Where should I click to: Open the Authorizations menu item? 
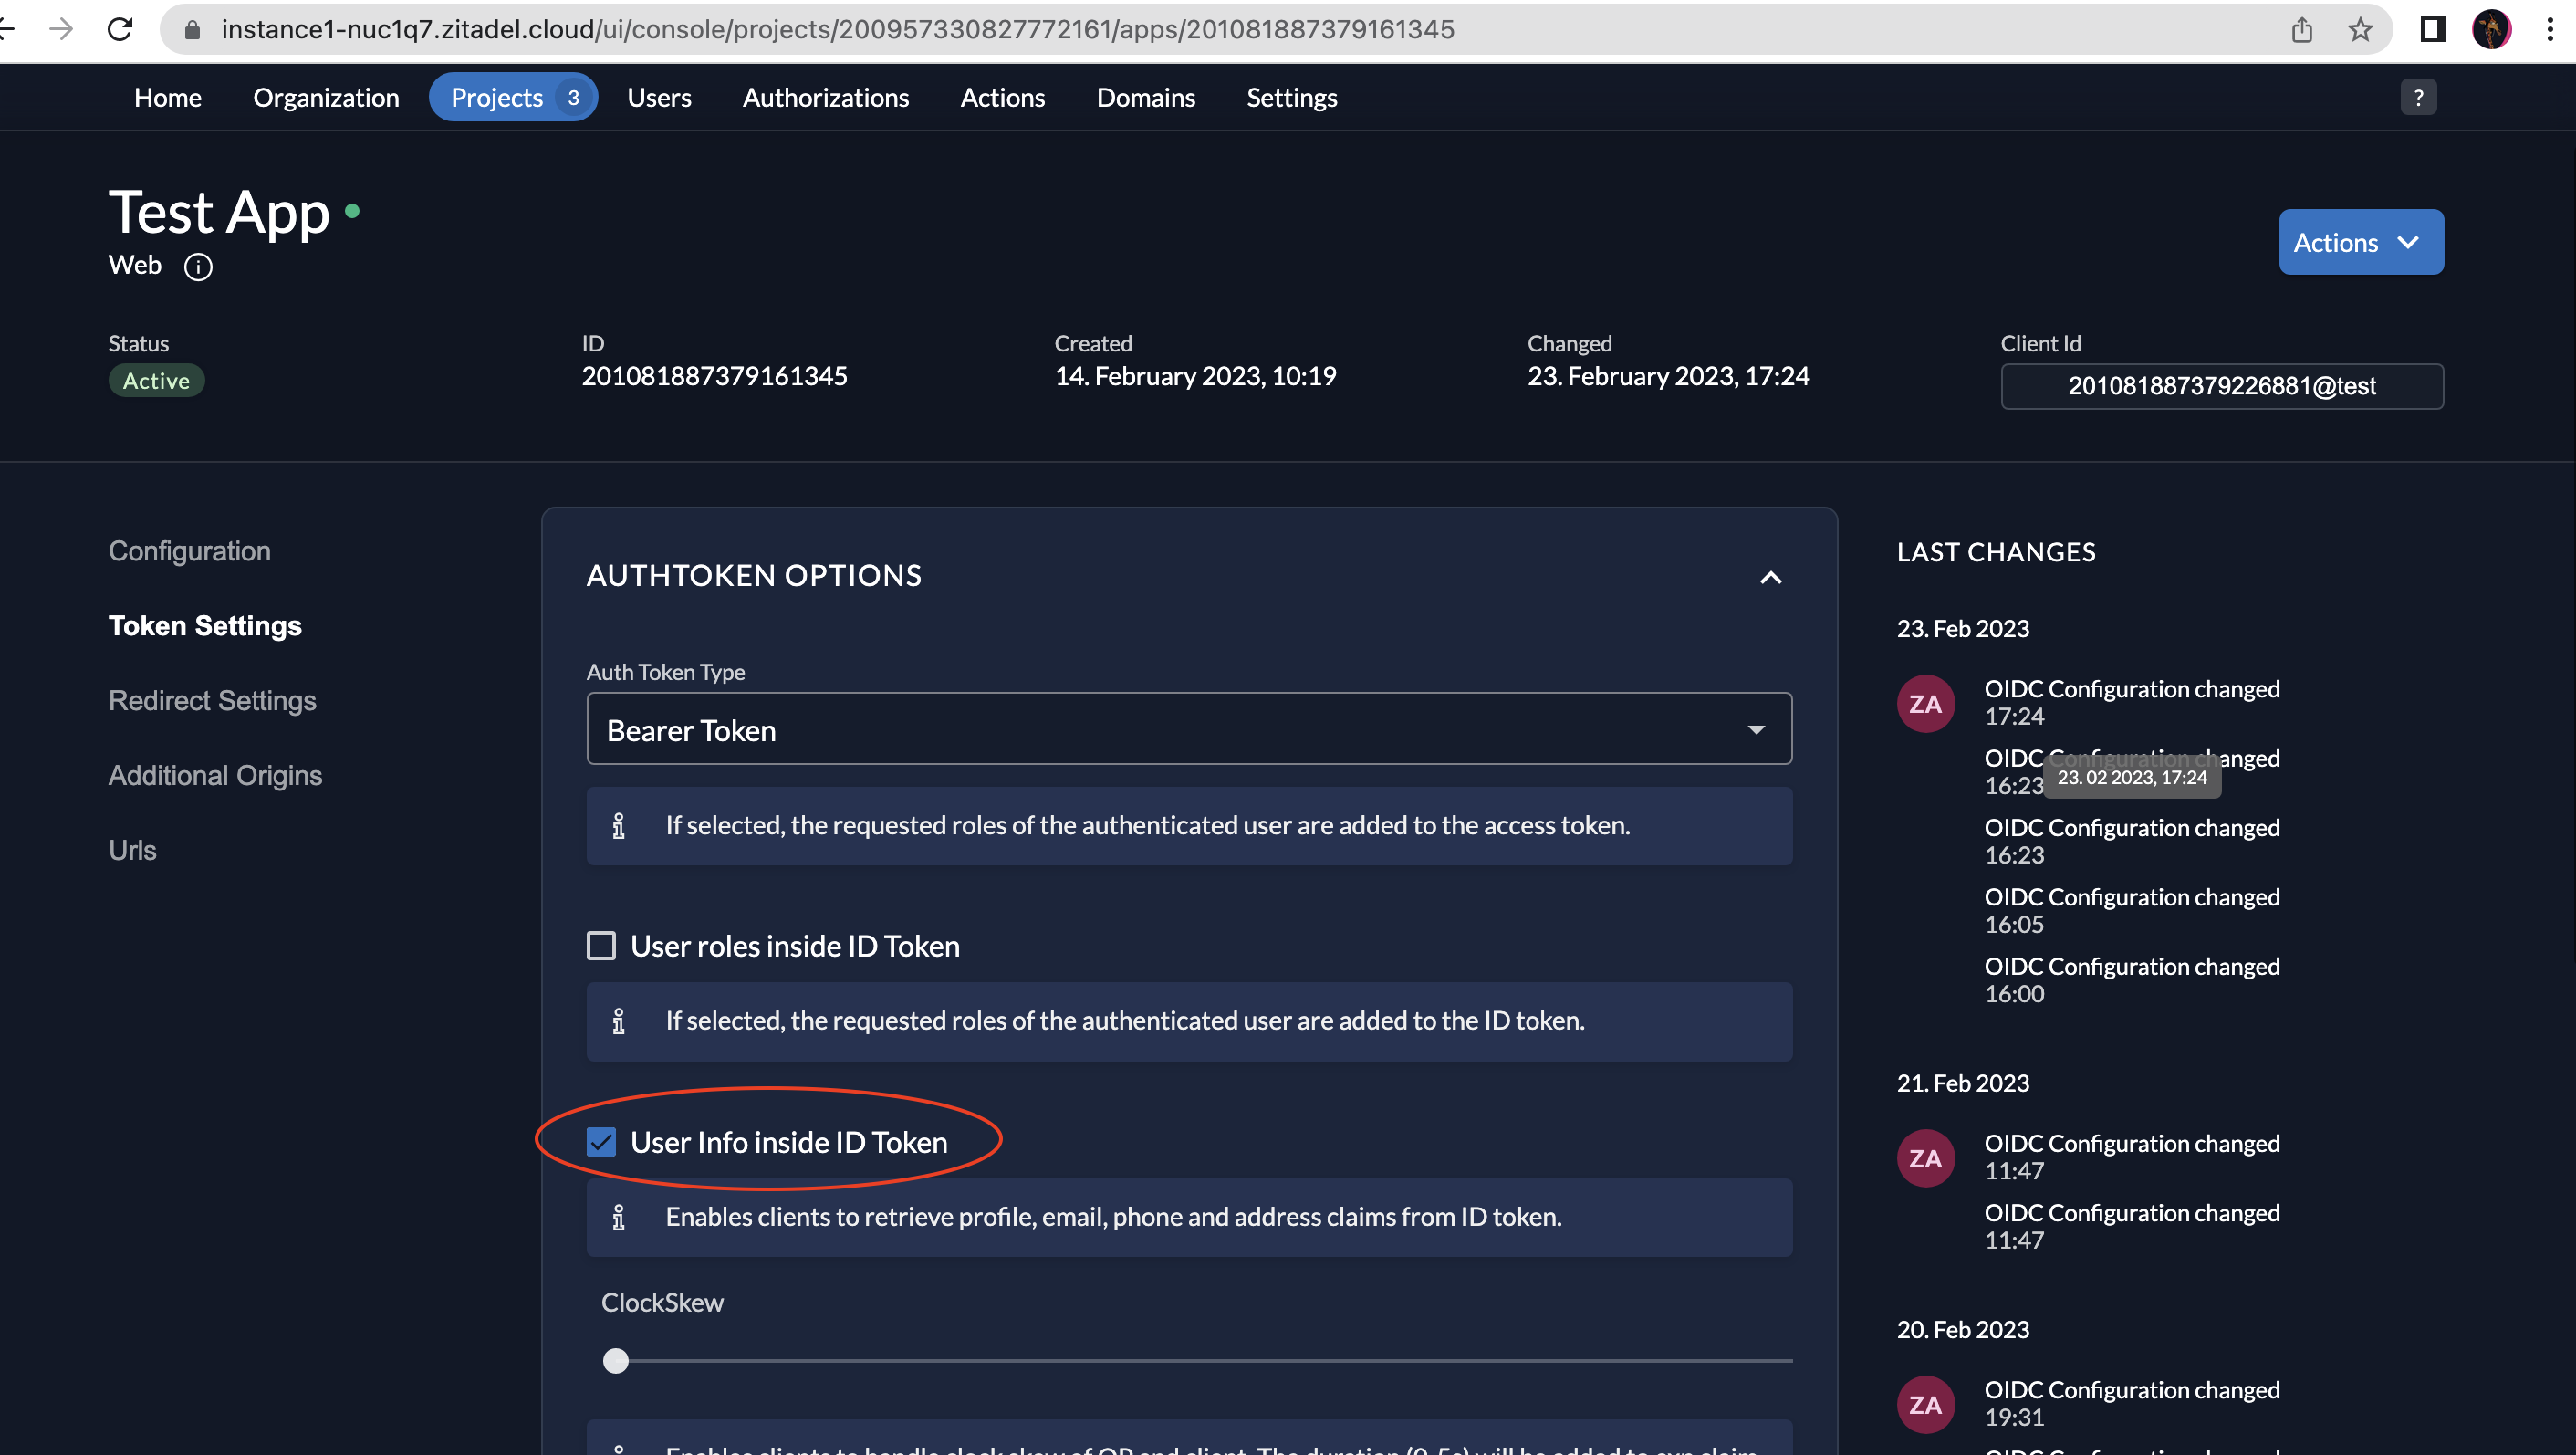[826, 97]
